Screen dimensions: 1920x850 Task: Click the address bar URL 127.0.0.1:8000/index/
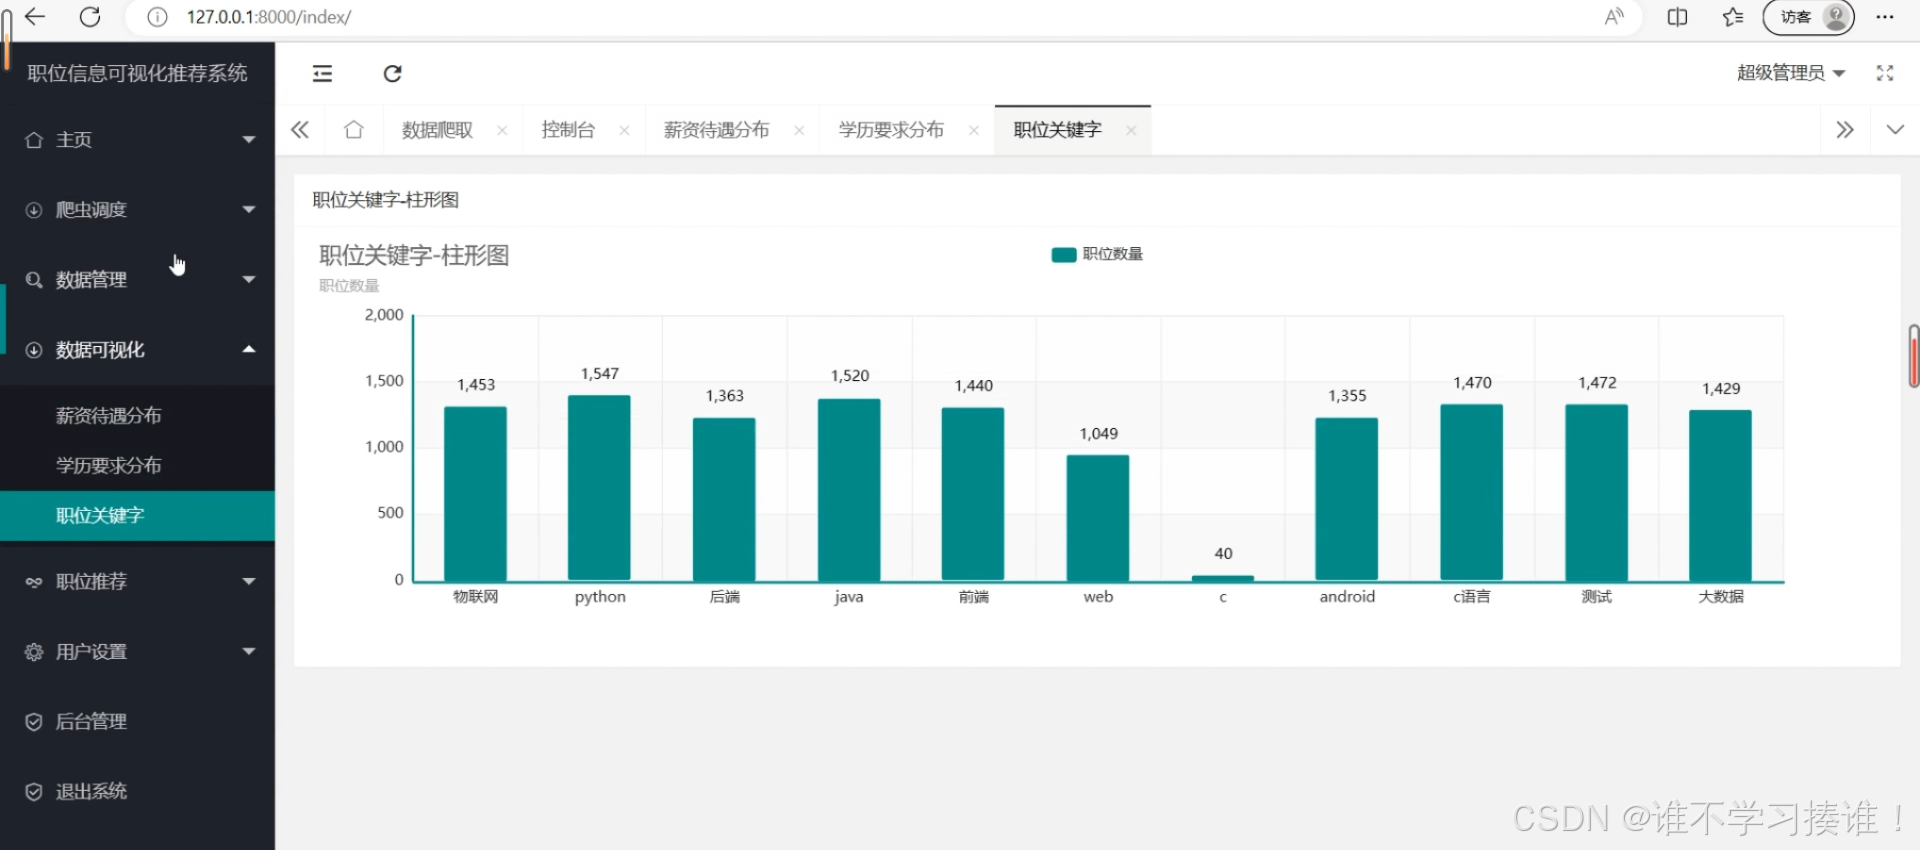click(269, 17)
